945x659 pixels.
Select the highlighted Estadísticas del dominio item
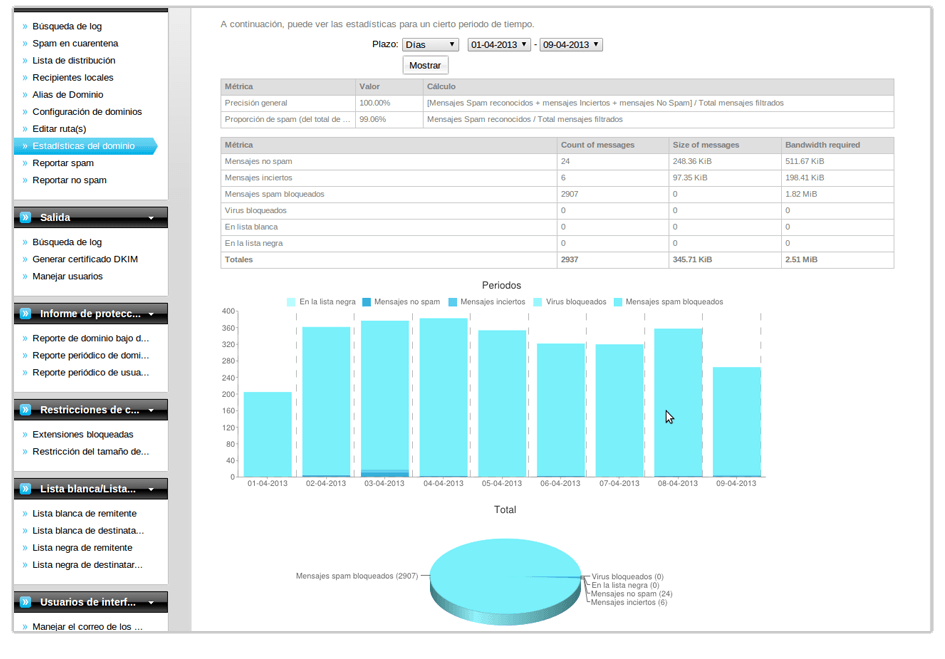[85, 146]
